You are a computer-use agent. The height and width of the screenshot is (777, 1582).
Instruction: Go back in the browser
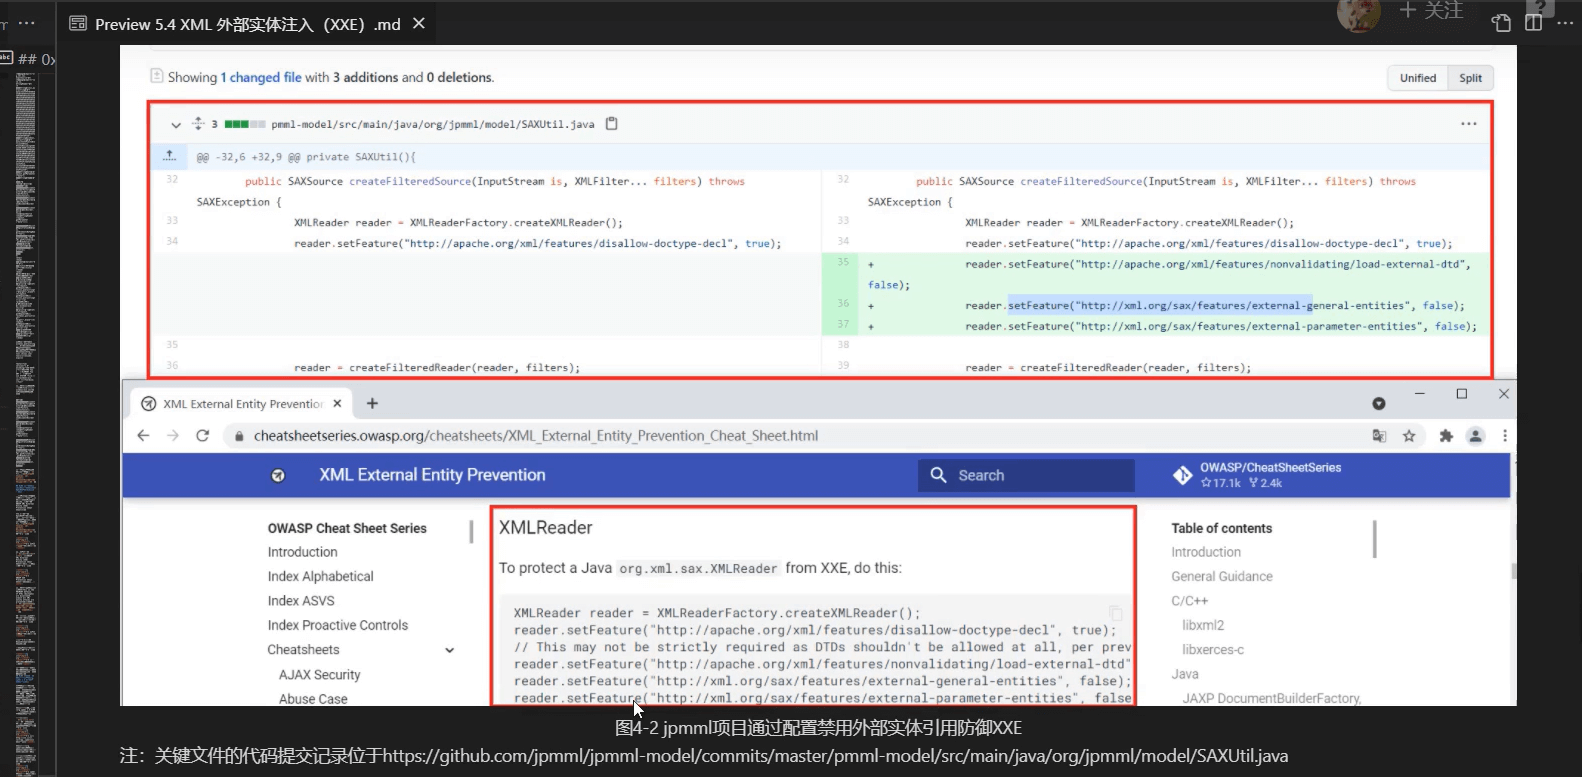(143, 435)
